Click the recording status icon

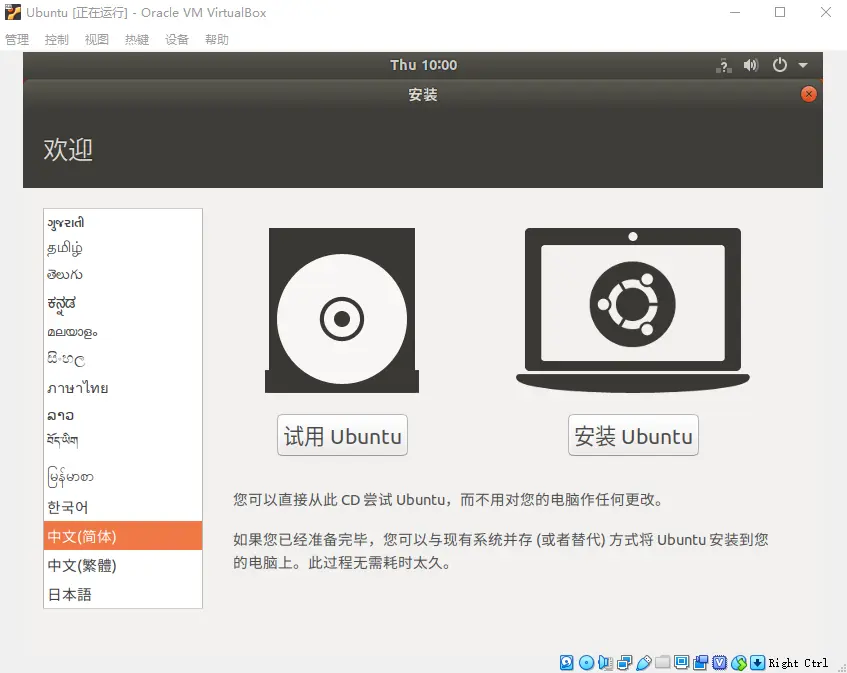click(701, 662)
